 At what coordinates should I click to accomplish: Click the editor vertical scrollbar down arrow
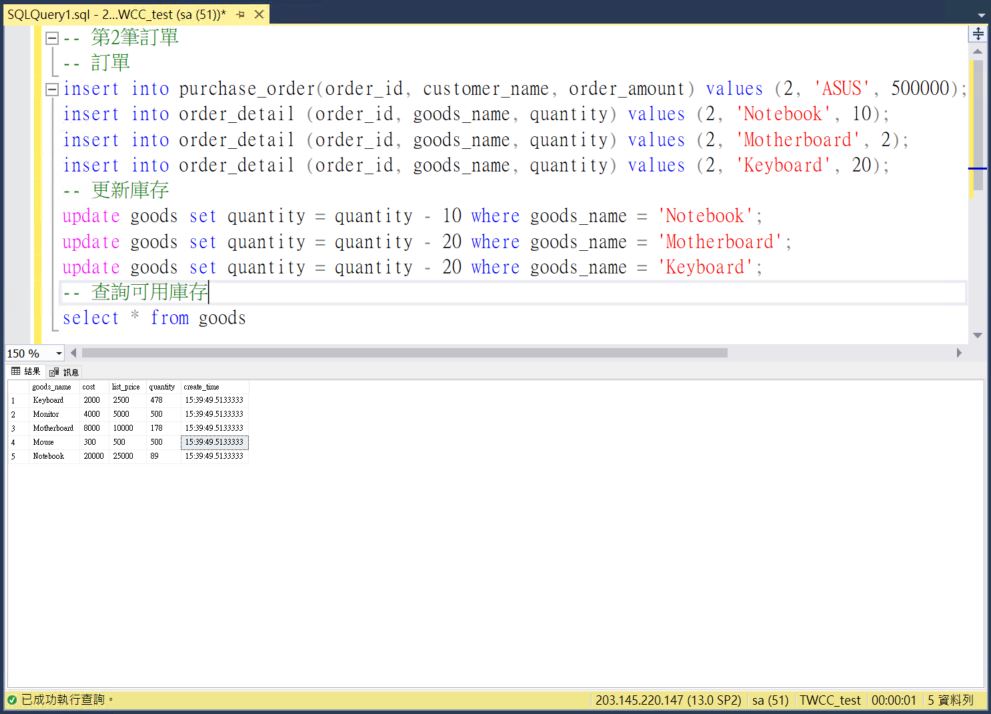click(x=978, y=336)
